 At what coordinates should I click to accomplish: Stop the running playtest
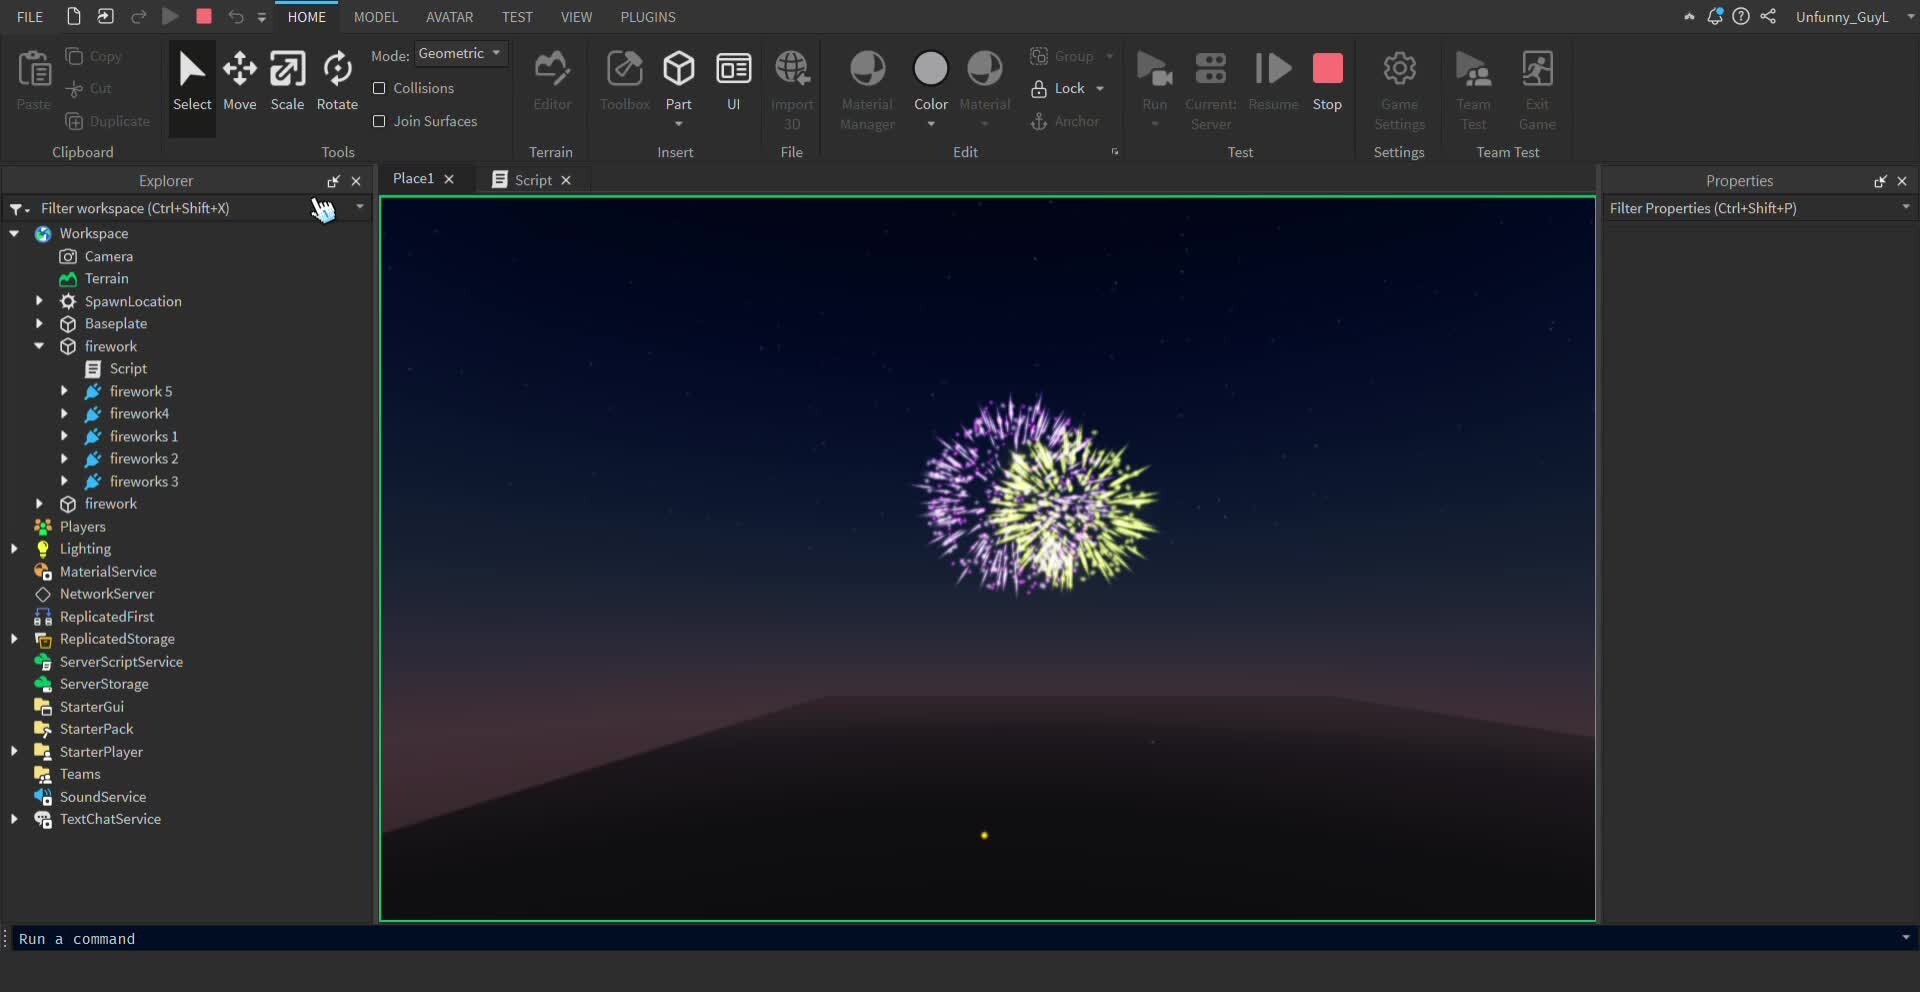[1327, 81]
